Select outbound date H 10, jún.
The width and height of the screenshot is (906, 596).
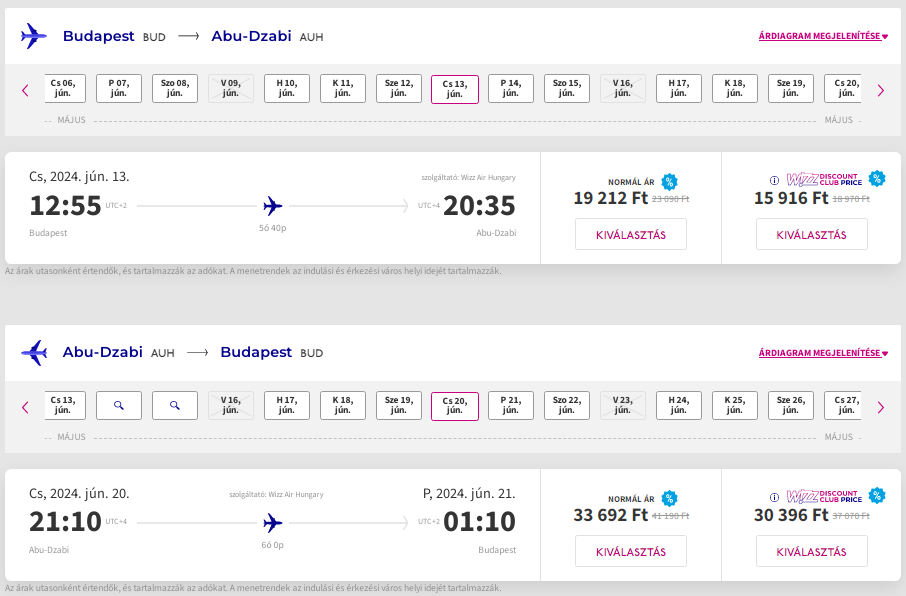287,88
